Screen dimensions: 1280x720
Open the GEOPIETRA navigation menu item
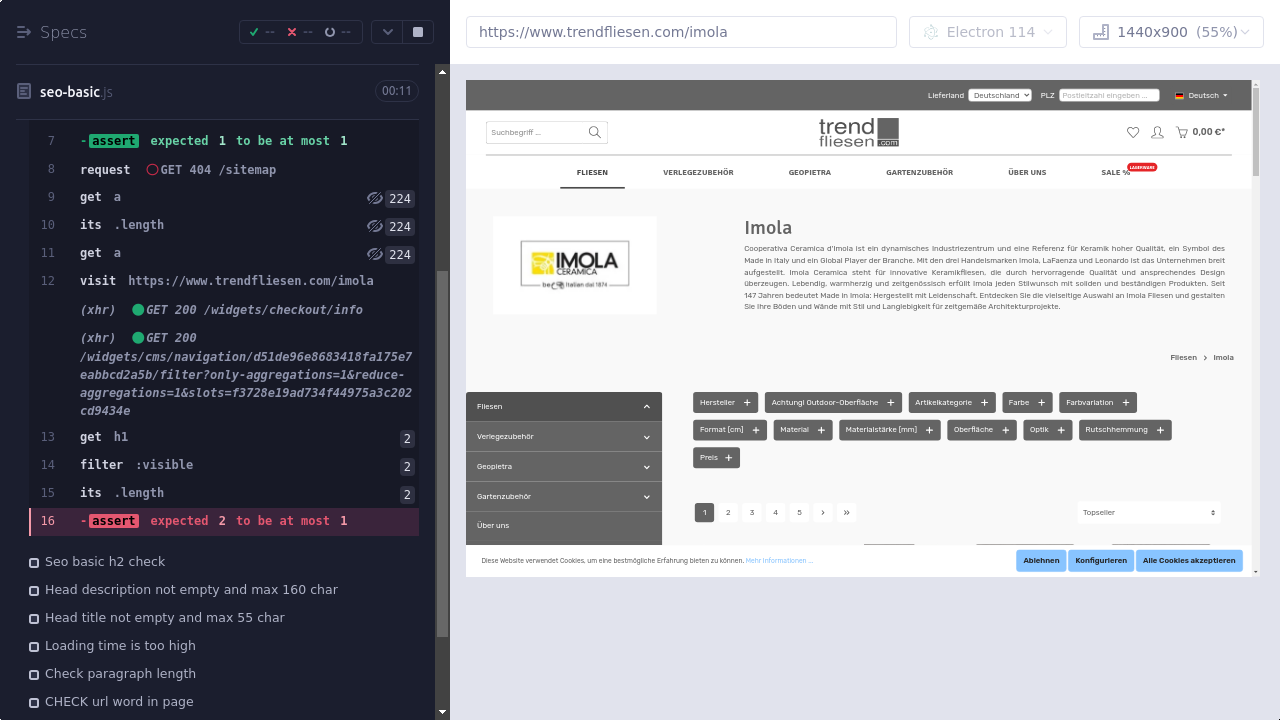(x=809, y=173)
